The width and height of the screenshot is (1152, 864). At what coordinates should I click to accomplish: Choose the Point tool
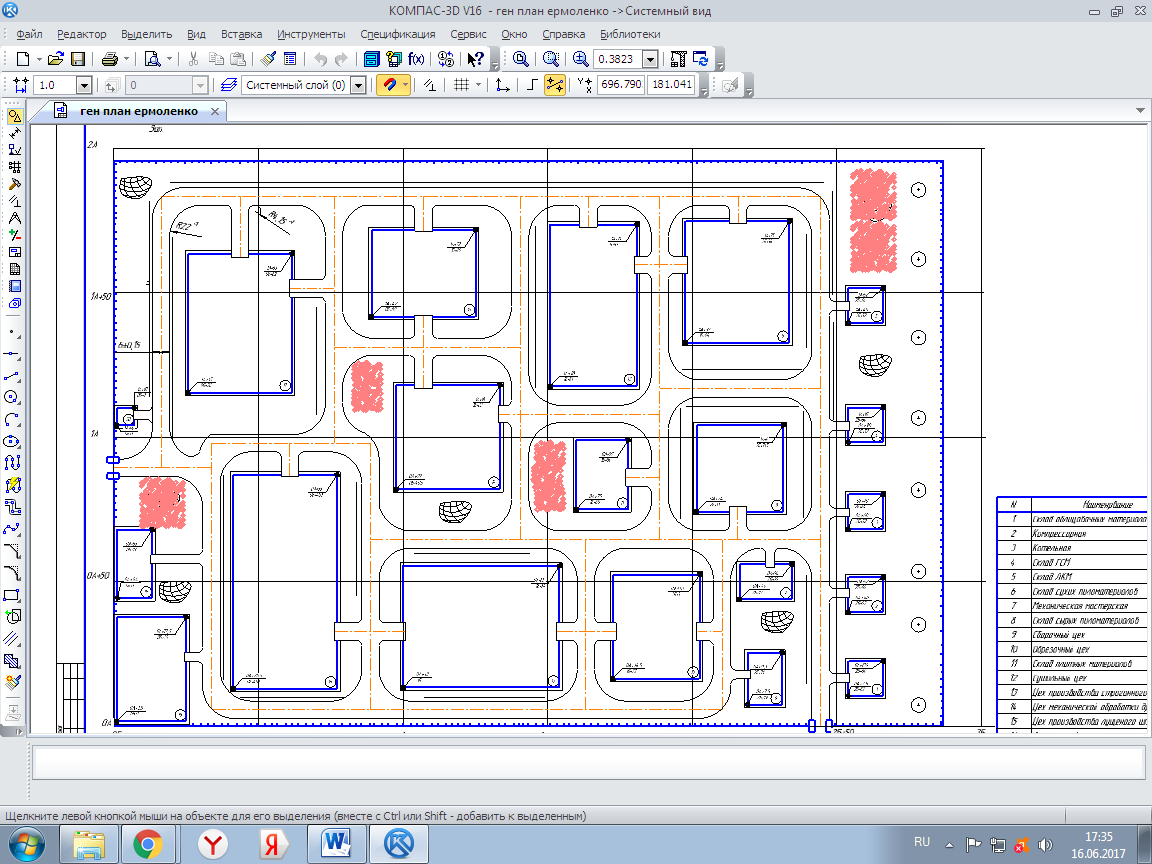coord(11,332)
